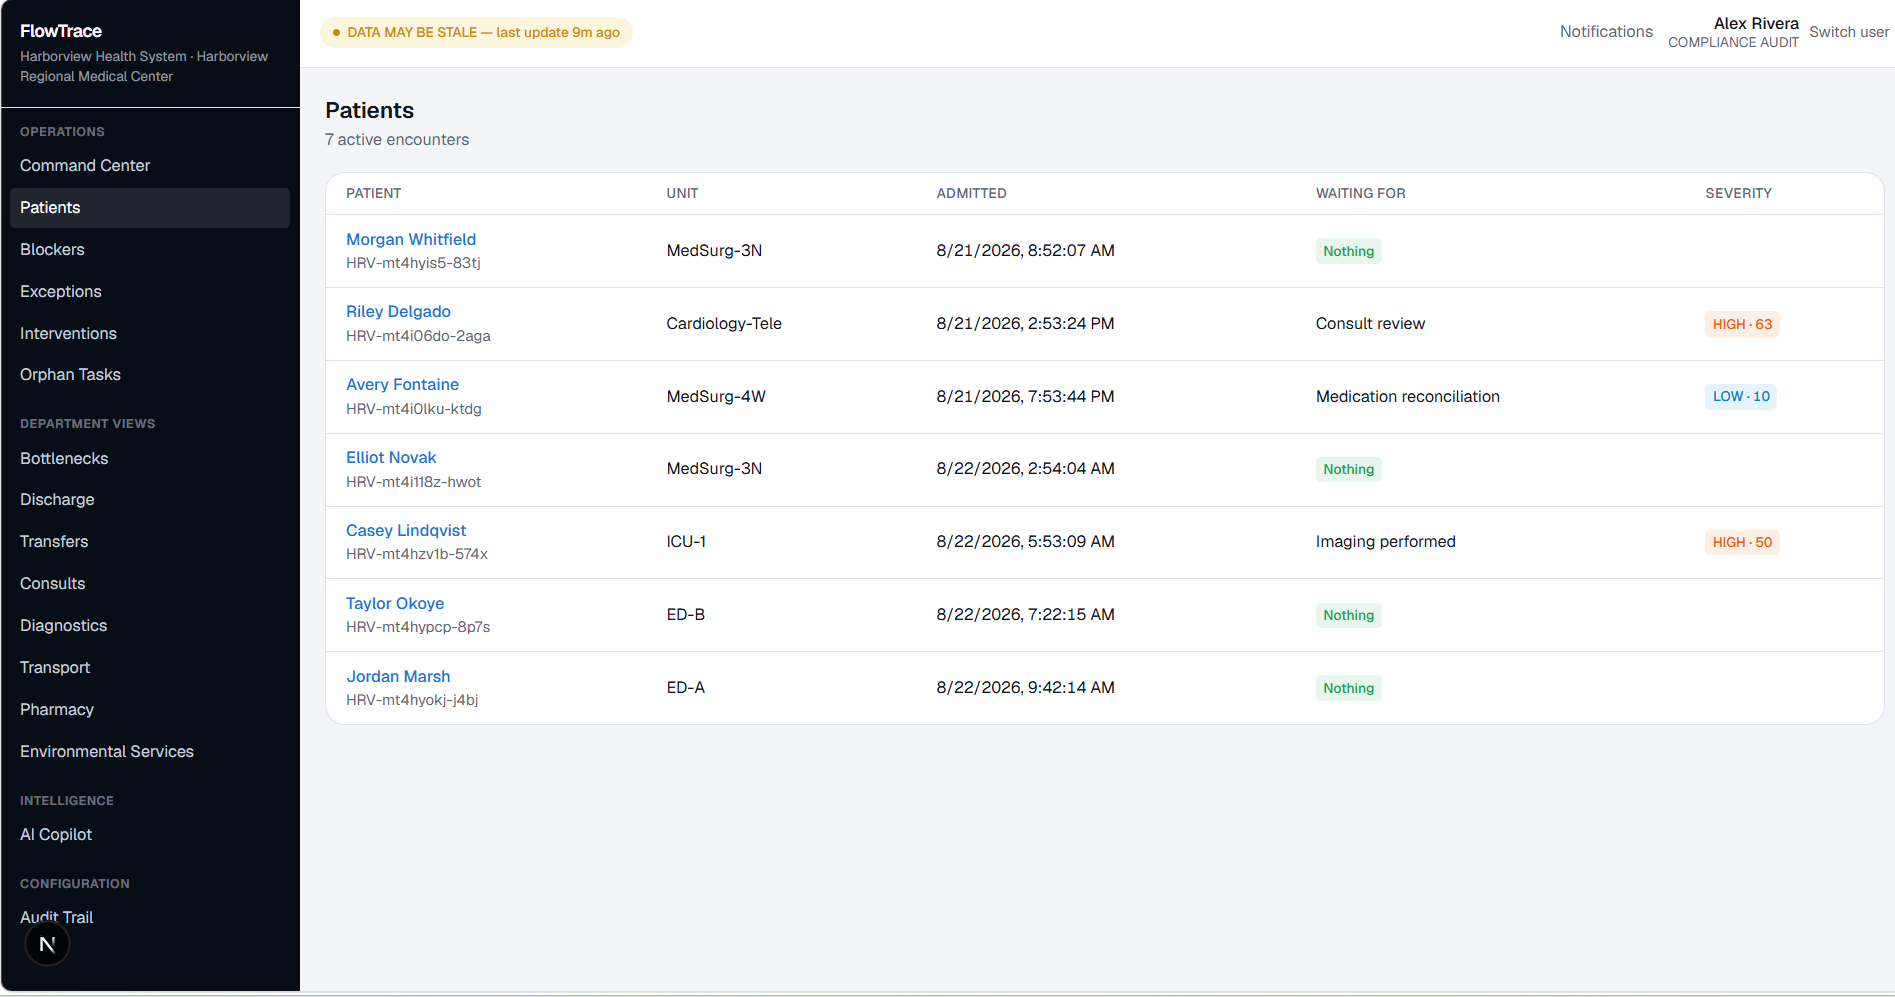Open Taylor Okoye's patient record
This screenshot has width=1895, height=997.
[395, 604]
